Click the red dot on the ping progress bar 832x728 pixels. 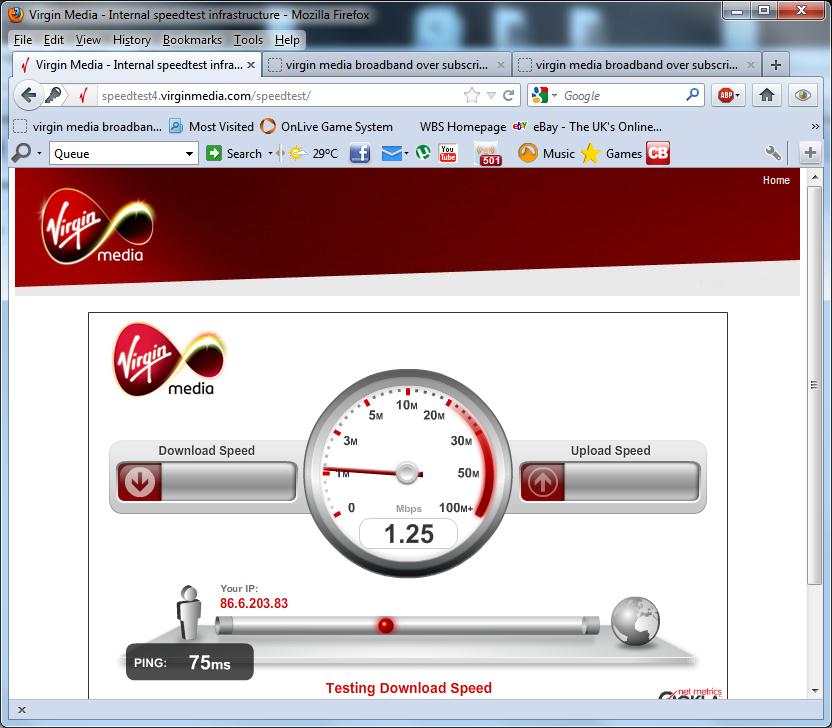click(x=386, y=625)
